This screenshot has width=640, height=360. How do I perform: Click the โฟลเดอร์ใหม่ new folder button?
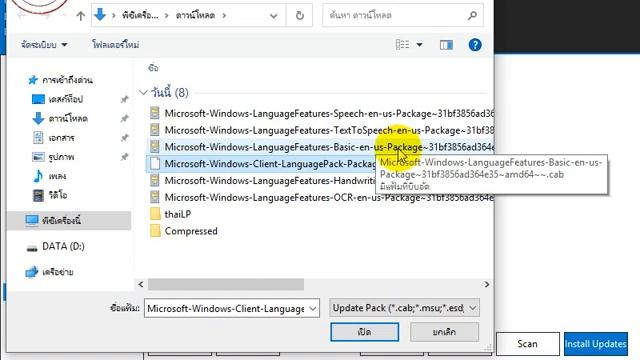click(116, 44)
